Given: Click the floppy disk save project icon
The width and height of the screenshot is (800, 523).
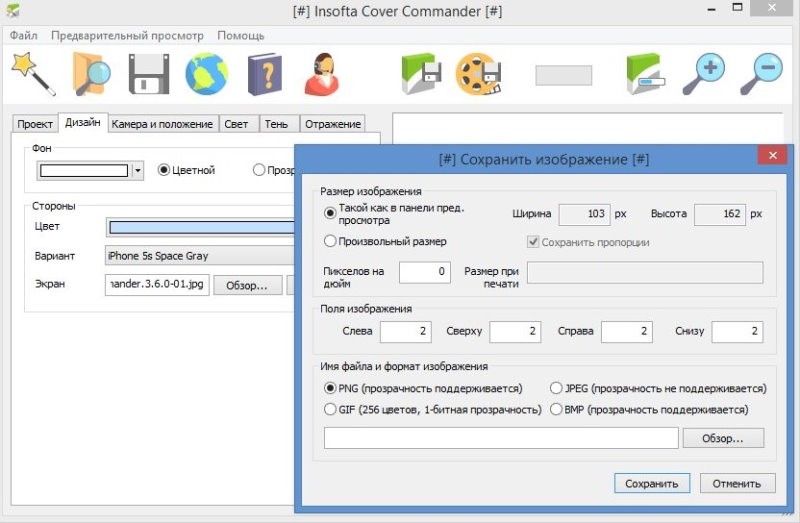Looking at the screenshot, I should pos(149,73).
